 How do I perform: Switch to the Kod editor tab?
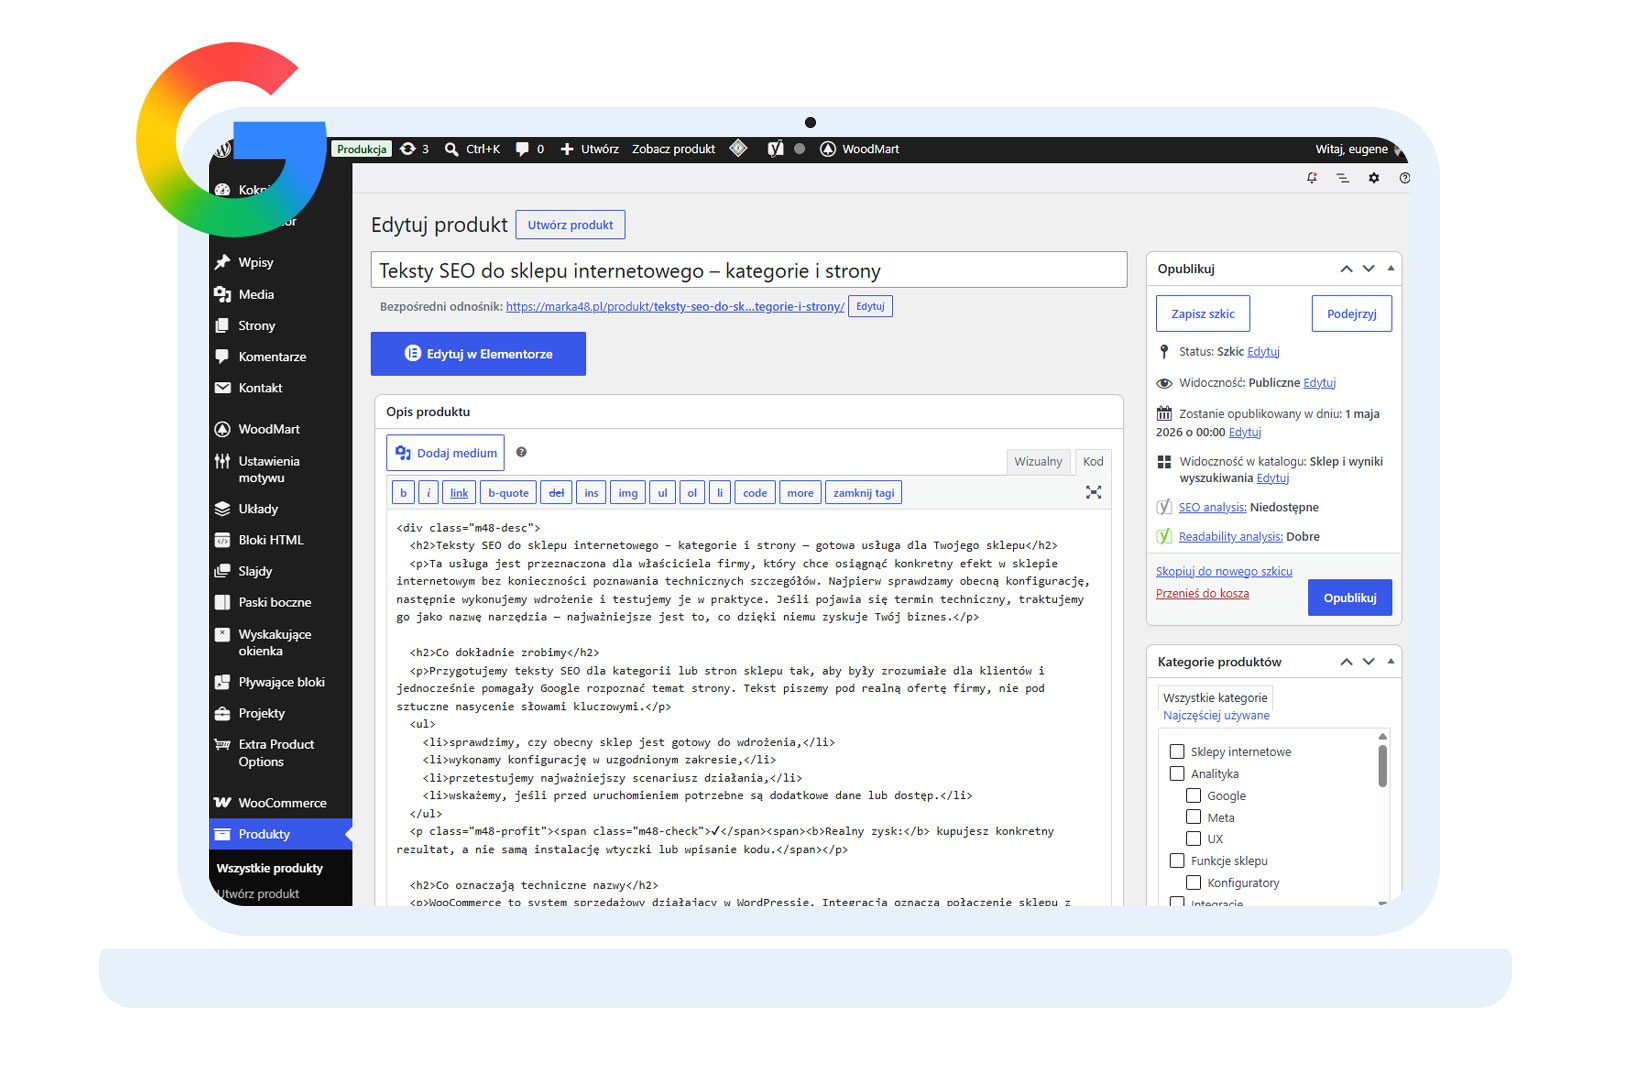[x=1093, y=461]
